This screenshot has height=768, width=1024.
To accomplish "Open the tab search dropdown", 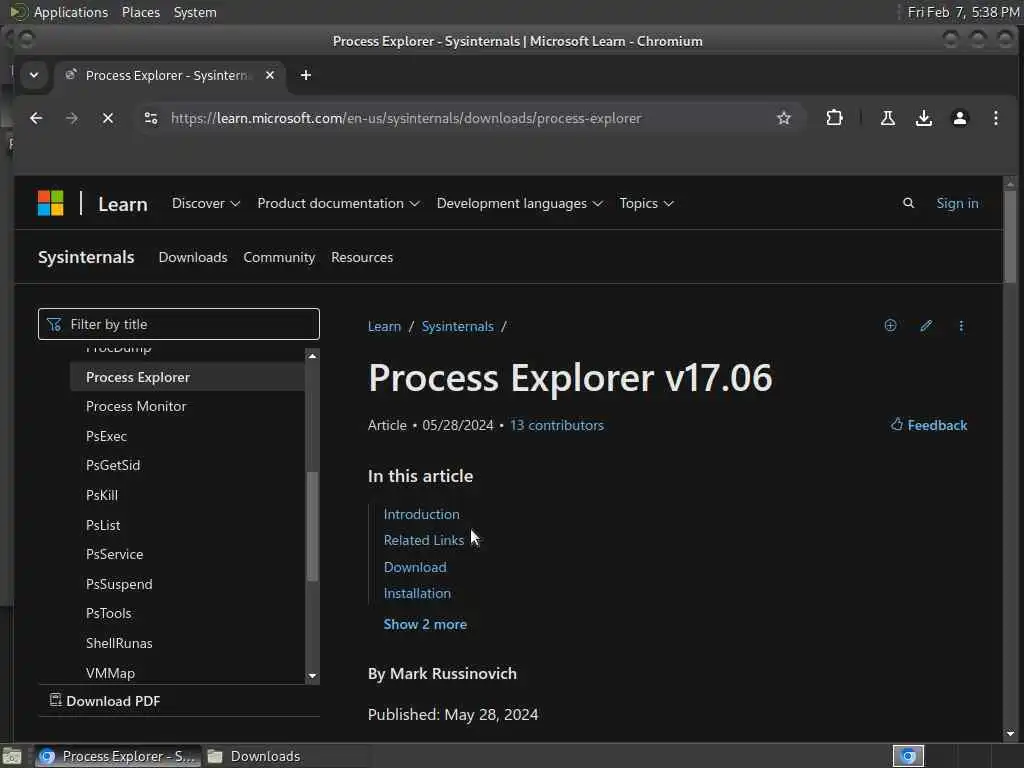I will (34, 75).
